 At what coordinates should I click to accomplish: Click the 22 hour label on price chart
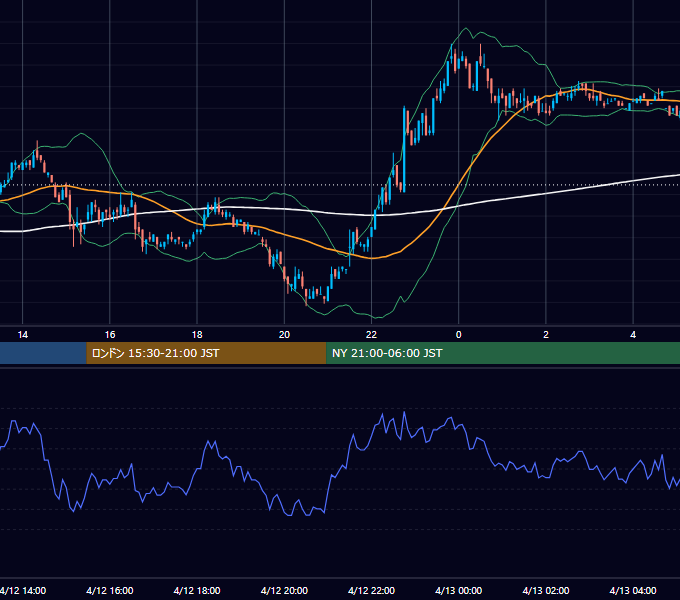click(371, 335)
